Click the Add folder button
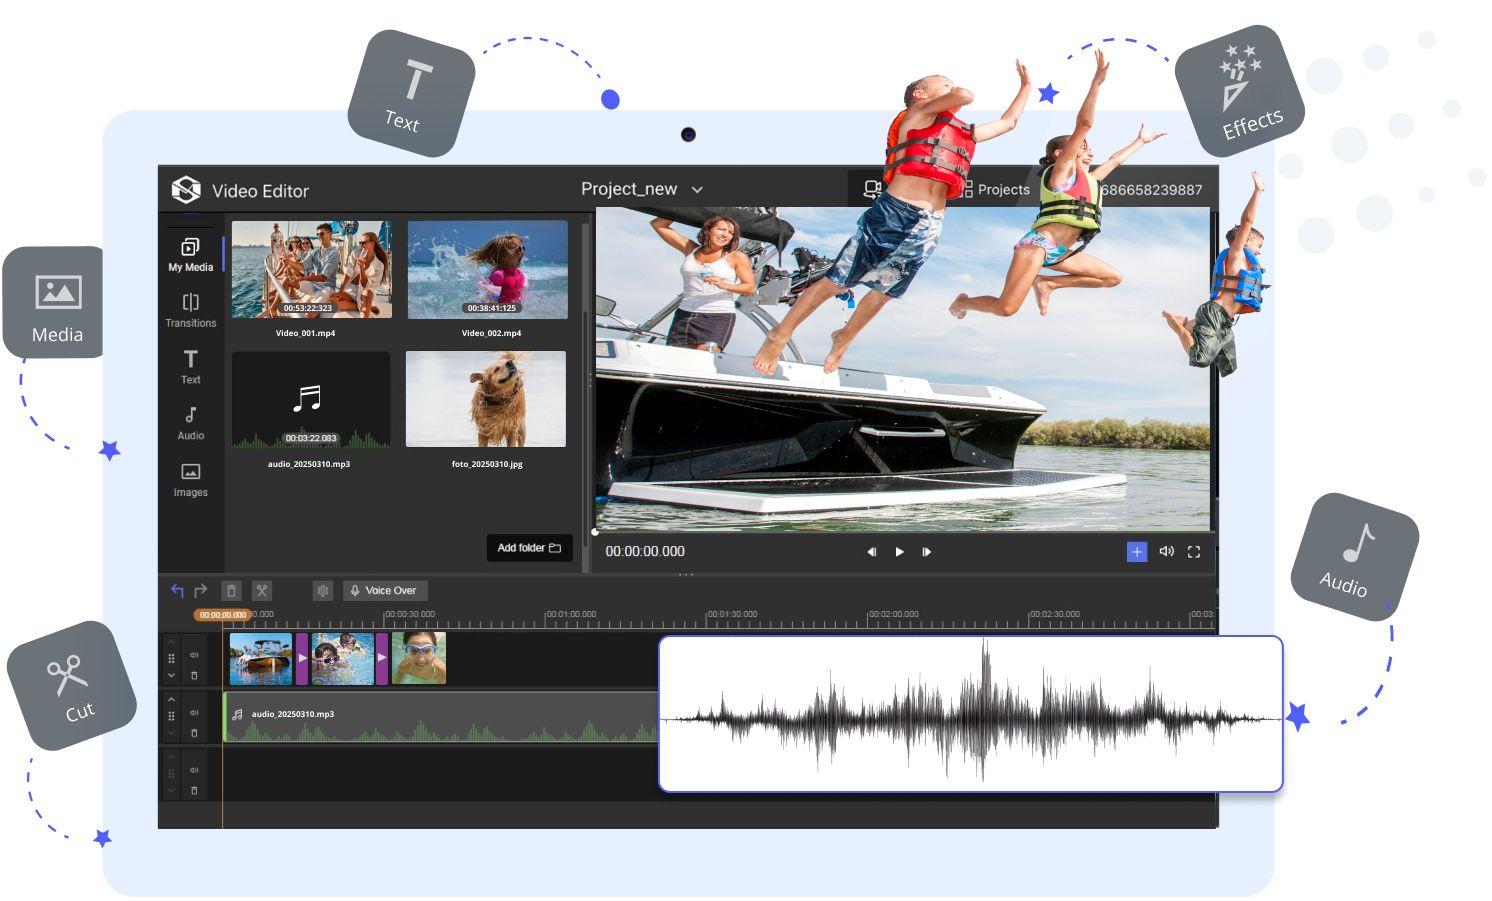 529,548
